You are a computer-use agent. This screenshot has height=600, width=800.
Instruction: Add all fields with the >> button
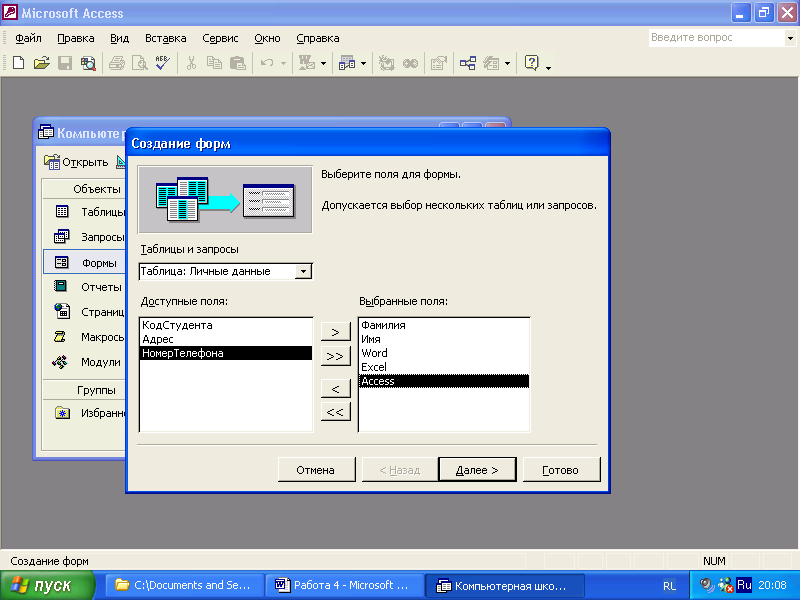tap(335, 356)
